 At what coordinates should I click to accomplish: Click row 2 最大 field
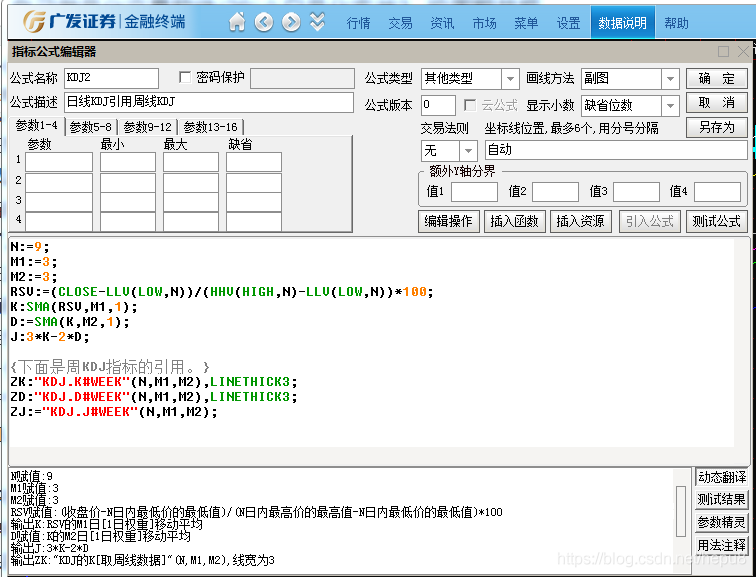coord(191,182)
